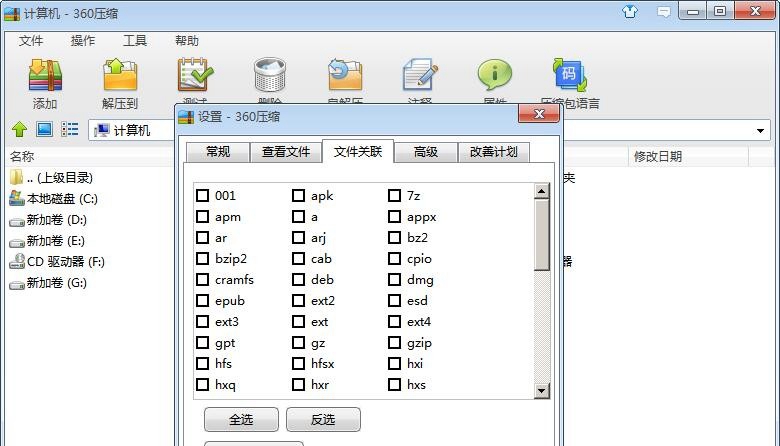Open volume 新加卷 (E:) entry
Screen dimensions: 780x446
tap(47, 241)
